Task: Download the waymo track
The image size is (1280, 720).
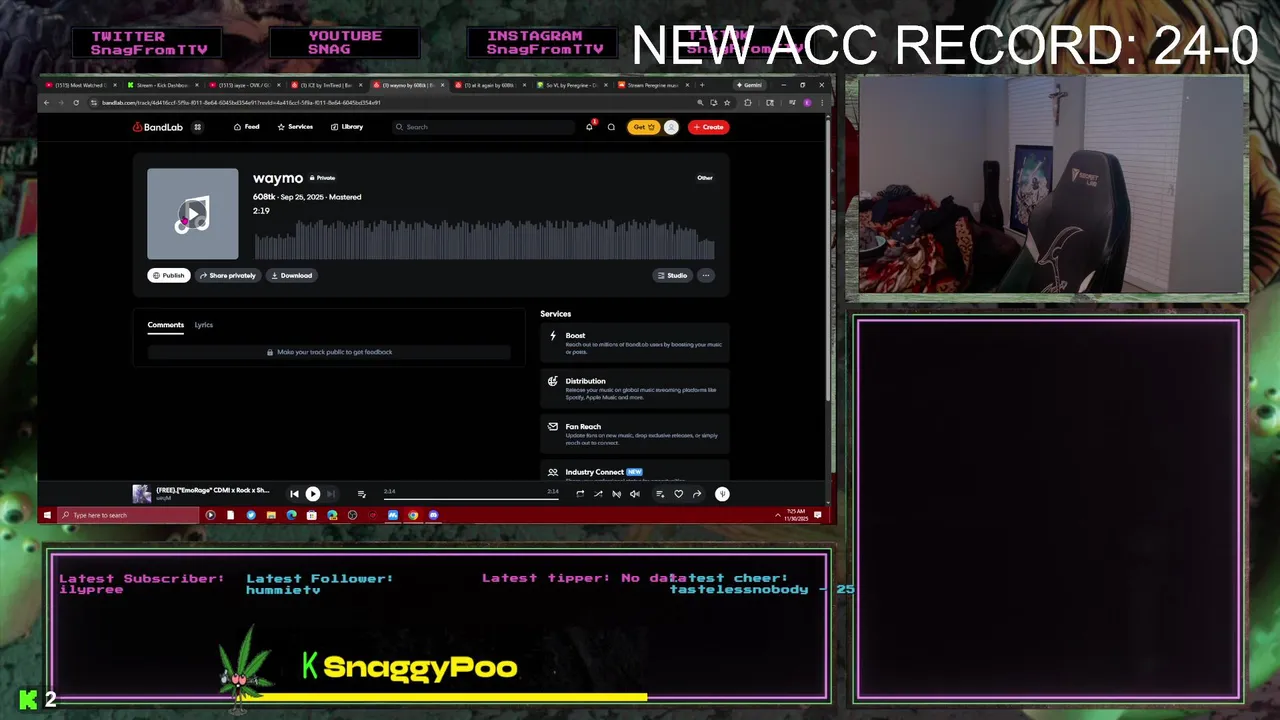Action: (x=291, y=275)
